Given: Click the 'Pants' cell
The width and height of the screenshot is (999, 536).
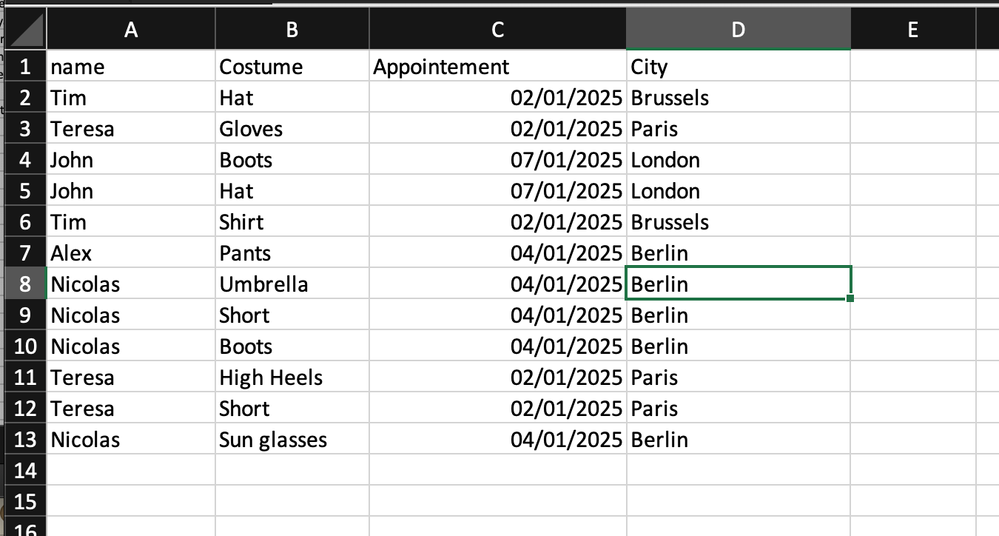Looking at the screenshot, I should tap(292, 253).
